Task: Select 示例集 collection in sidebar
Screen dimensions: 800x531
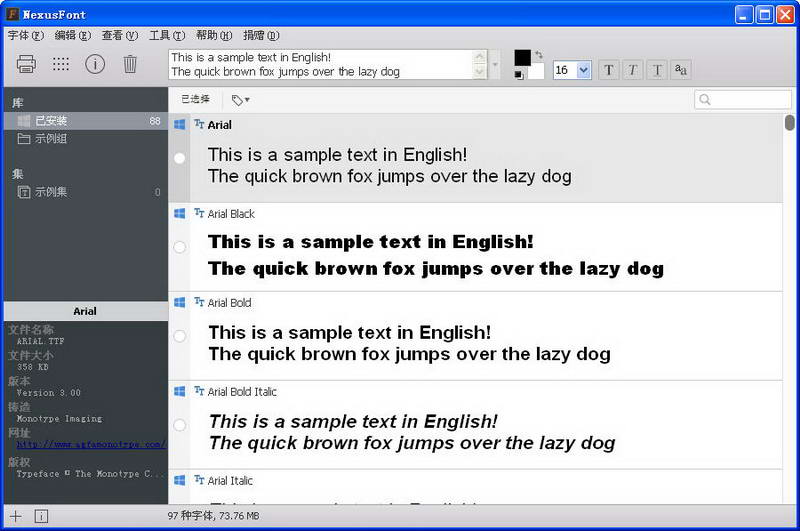Action: coord(86,192)
